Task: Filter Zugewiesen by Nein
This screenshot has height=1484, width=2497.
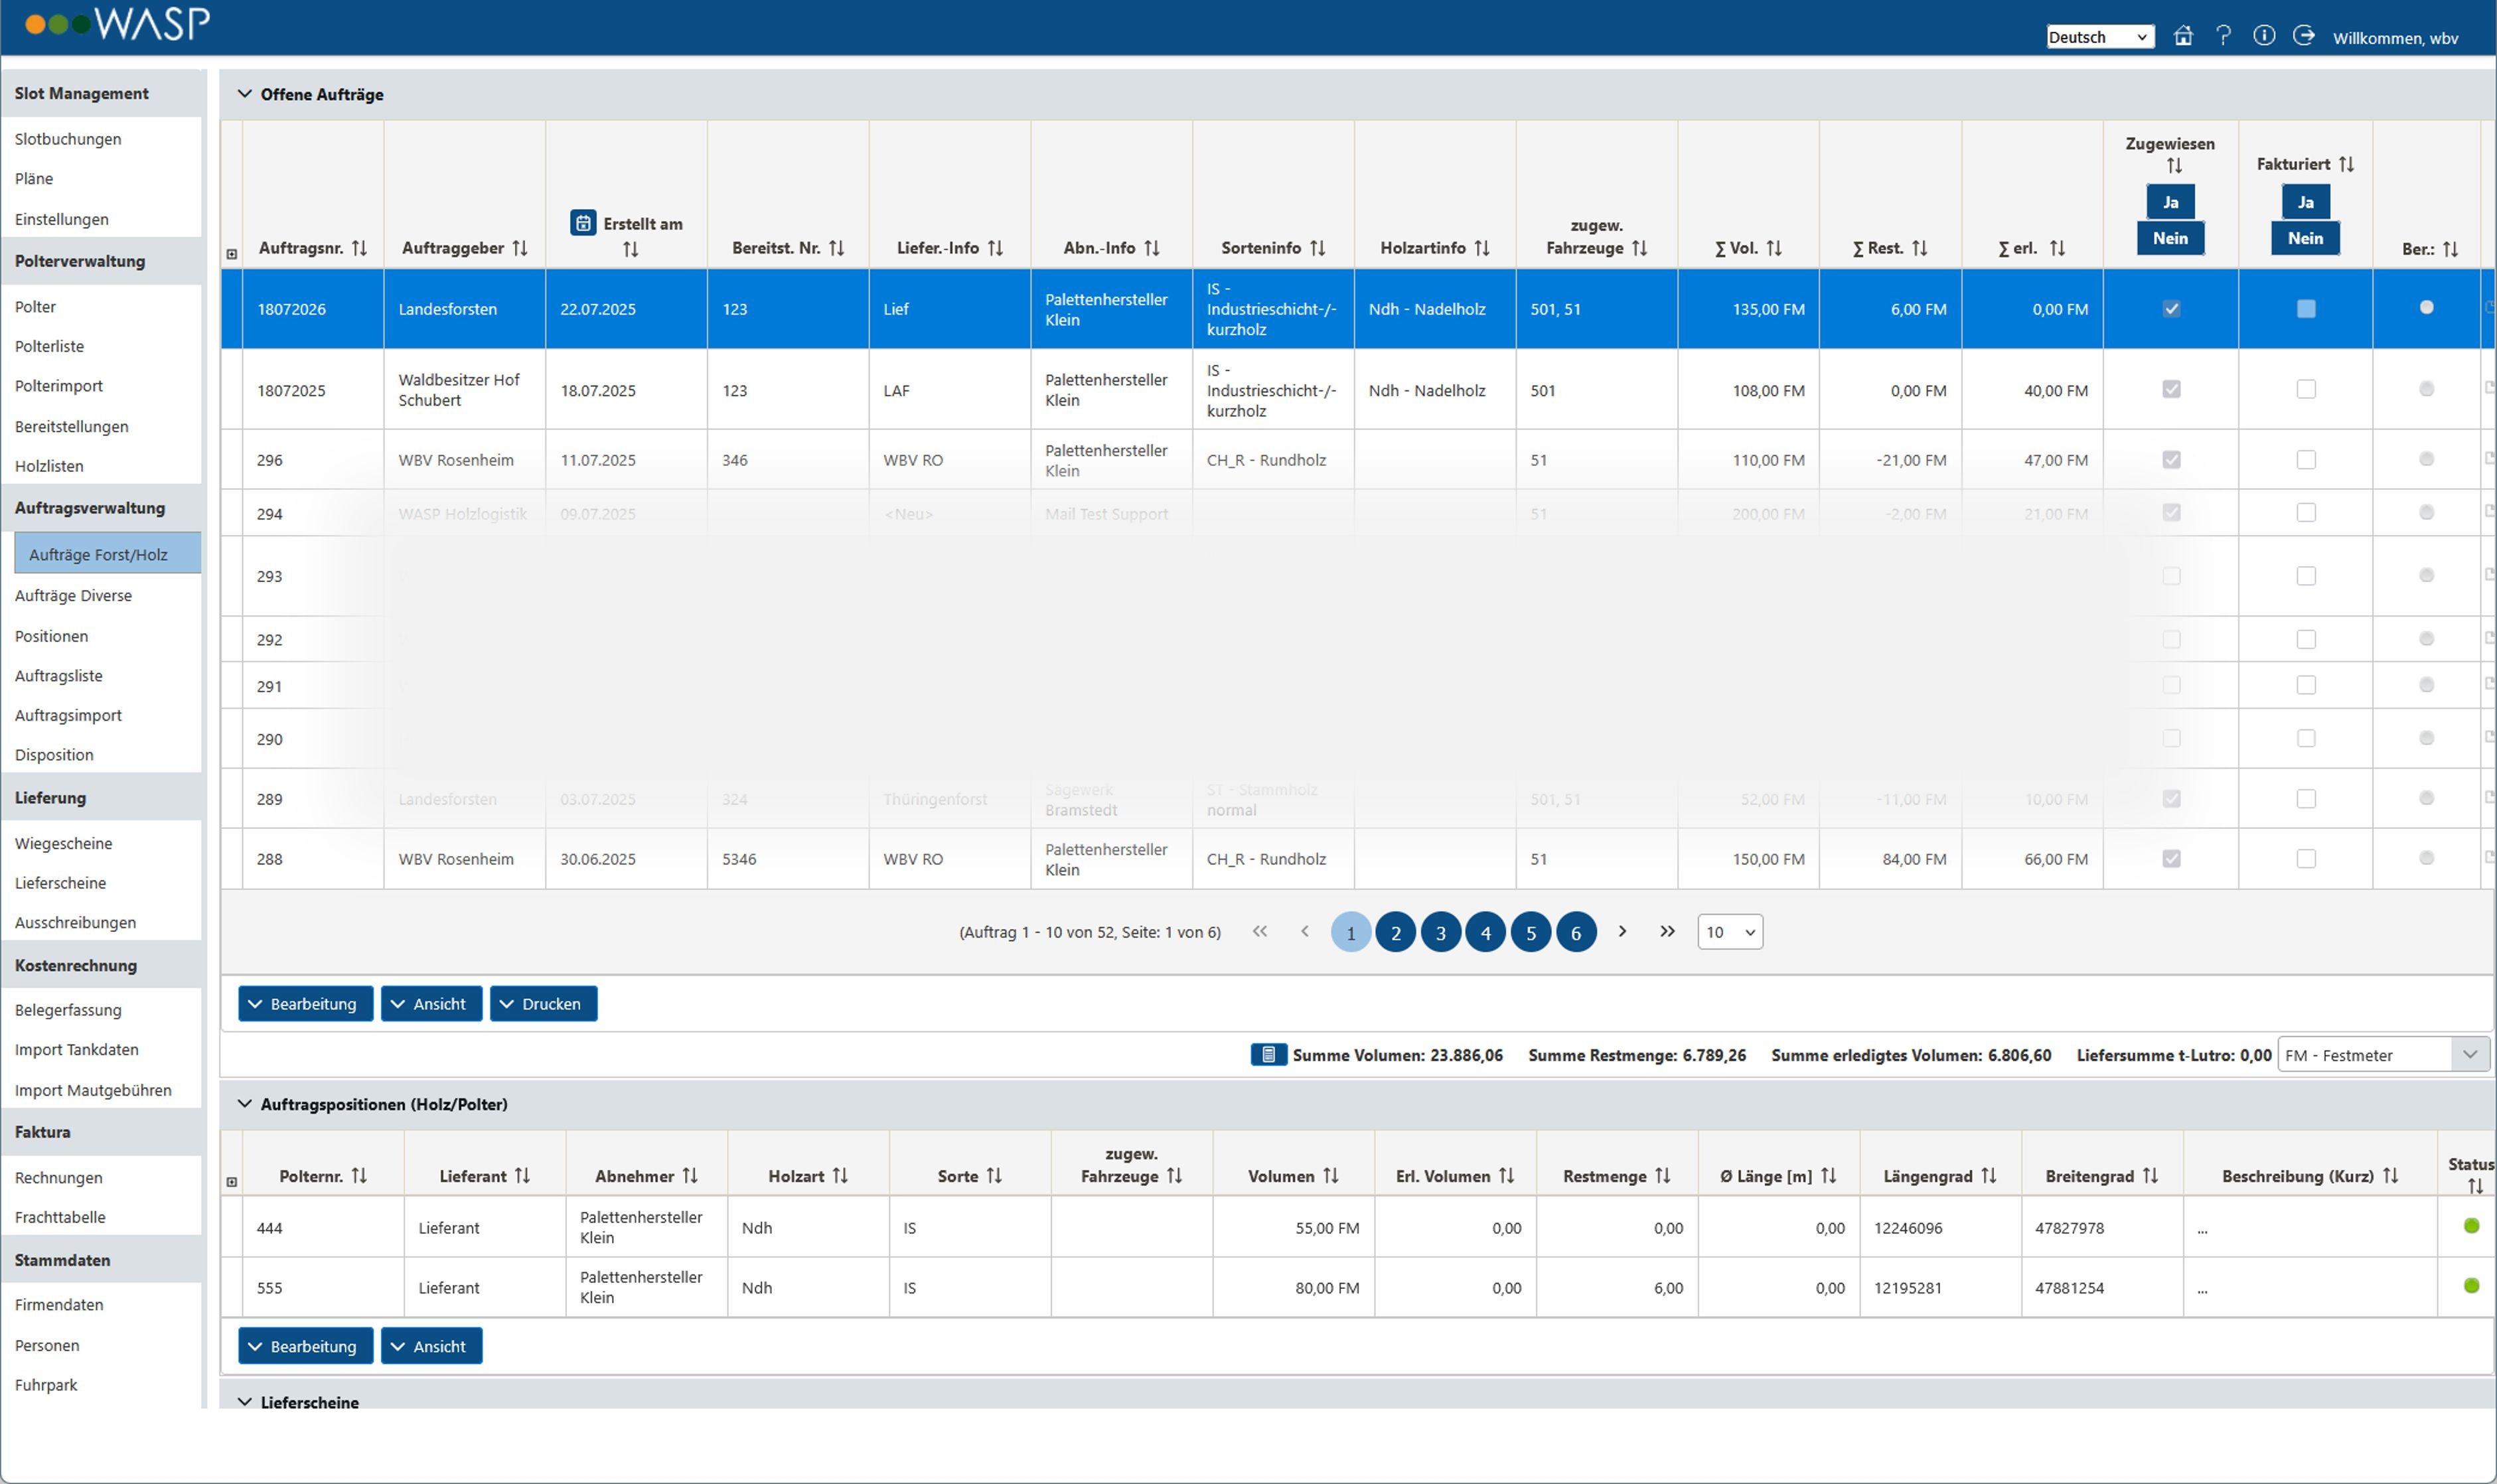Action: 2170,238
